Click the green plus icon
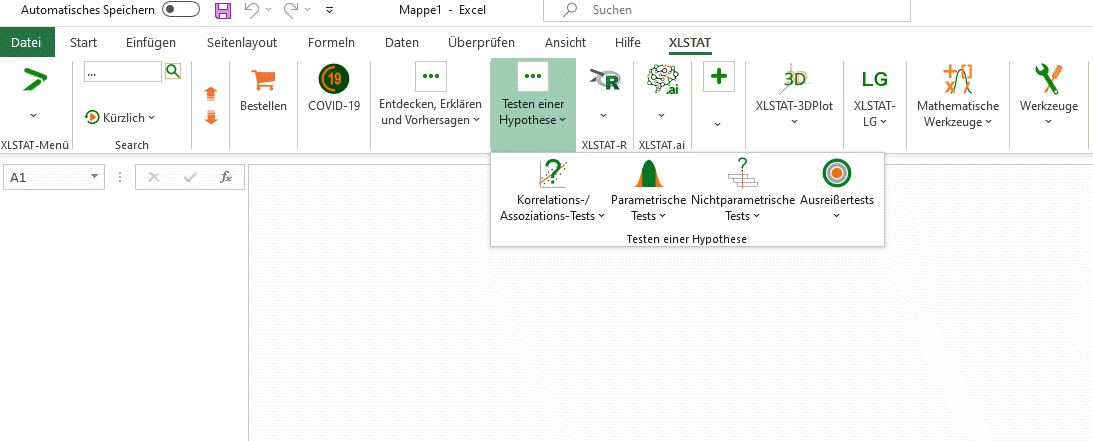The height and width of the screenshot is (441, 1093). [x=718, y=77]
